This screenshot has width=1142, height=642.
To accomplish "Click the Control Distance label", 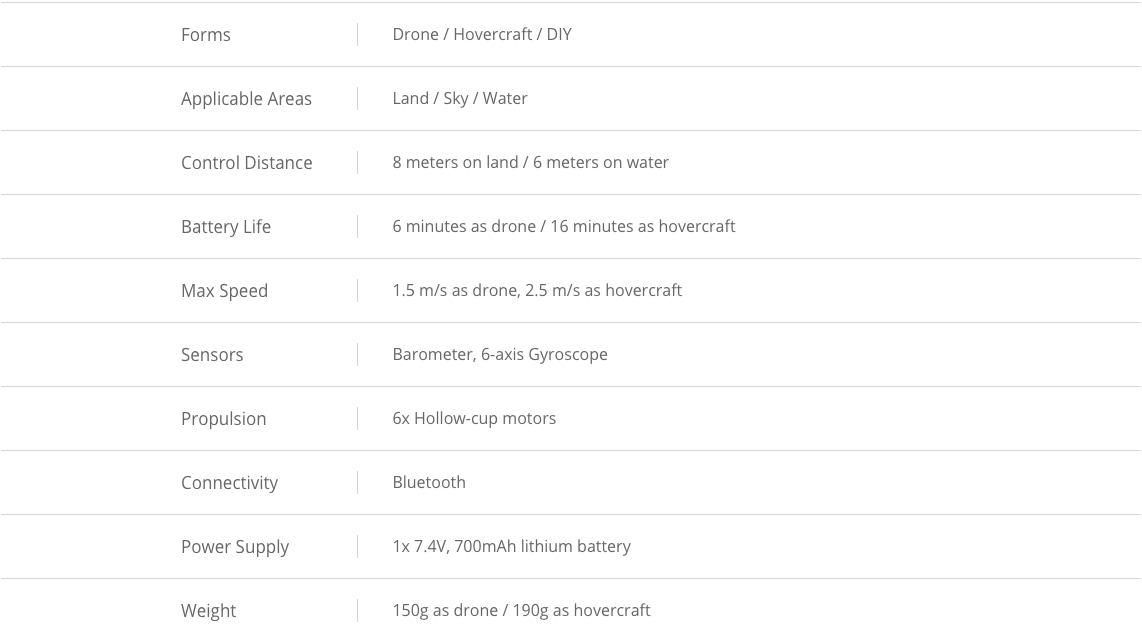I will coord(246,163).
